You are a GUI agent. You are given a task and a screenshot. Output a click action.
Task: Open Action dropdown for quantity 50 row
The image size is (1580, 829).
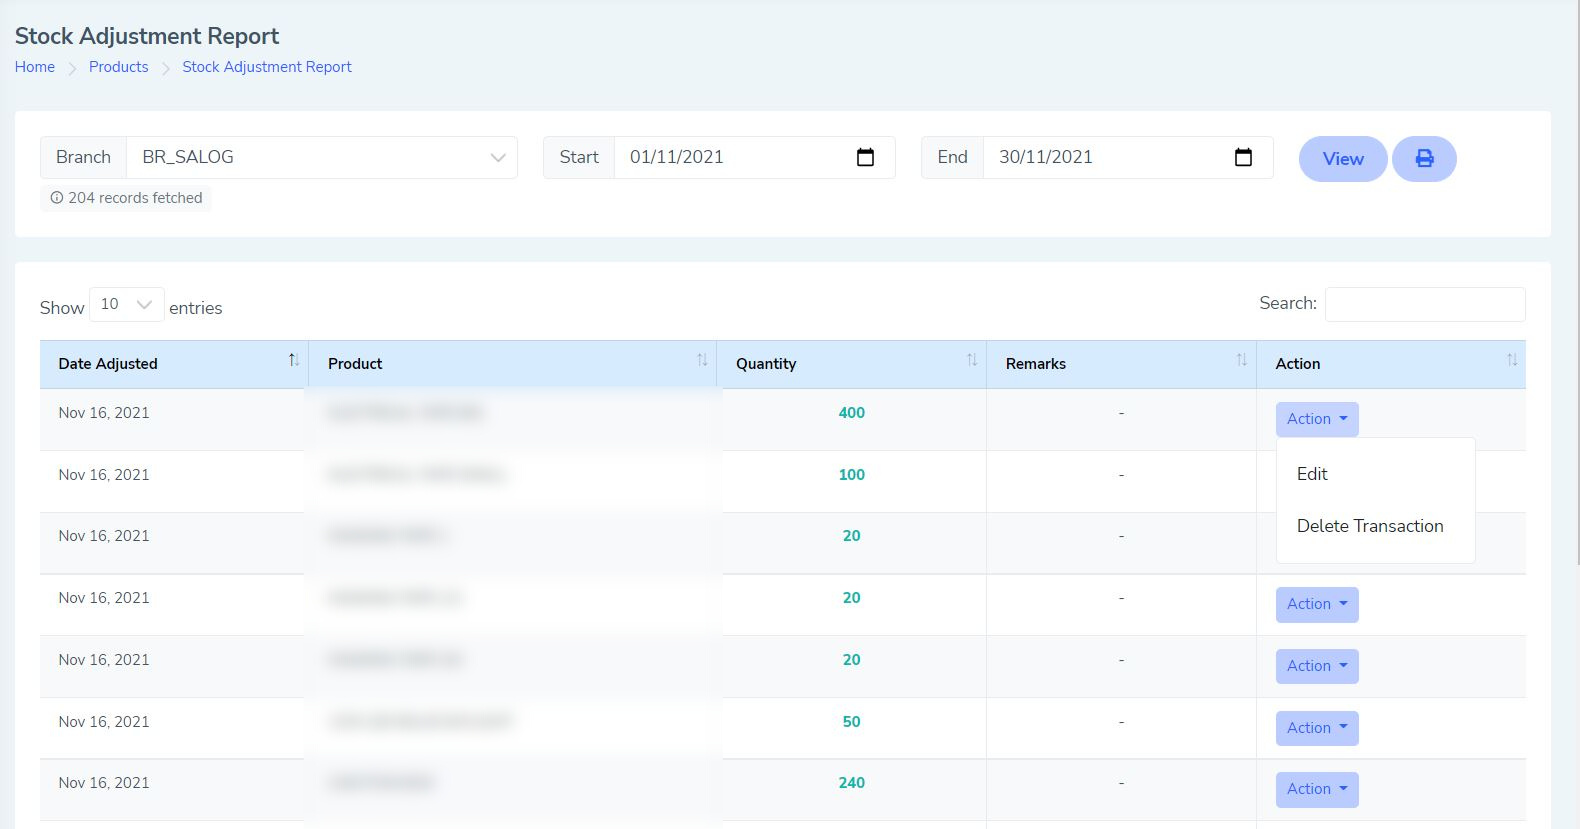tap(1317, 728)
